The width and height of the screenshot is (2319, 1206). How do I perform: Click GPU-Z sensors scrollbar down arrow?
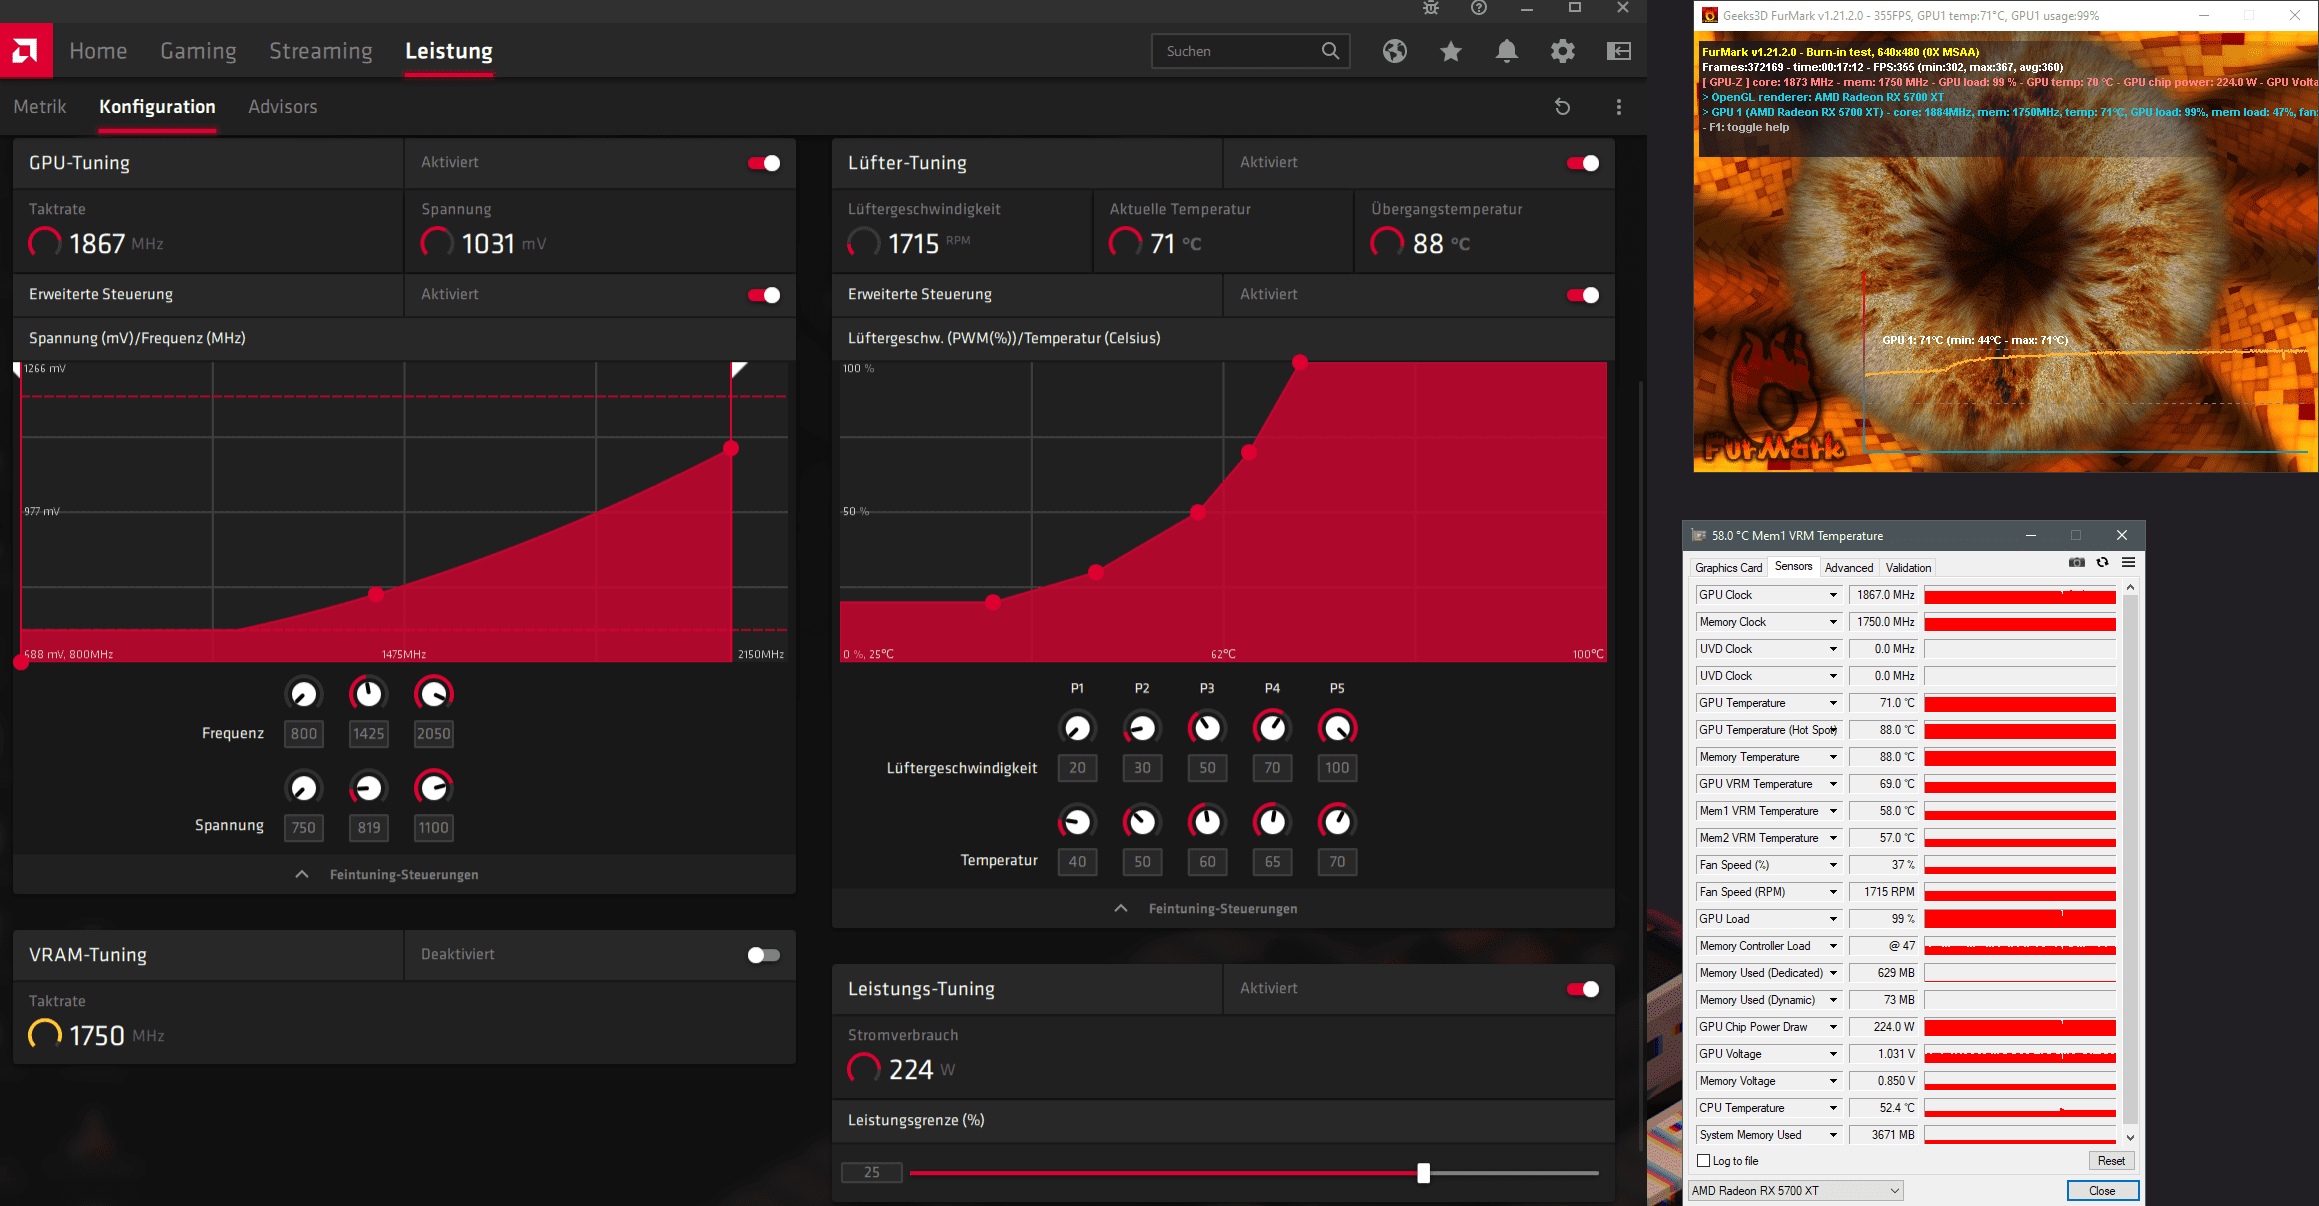coord(2130,1137)
